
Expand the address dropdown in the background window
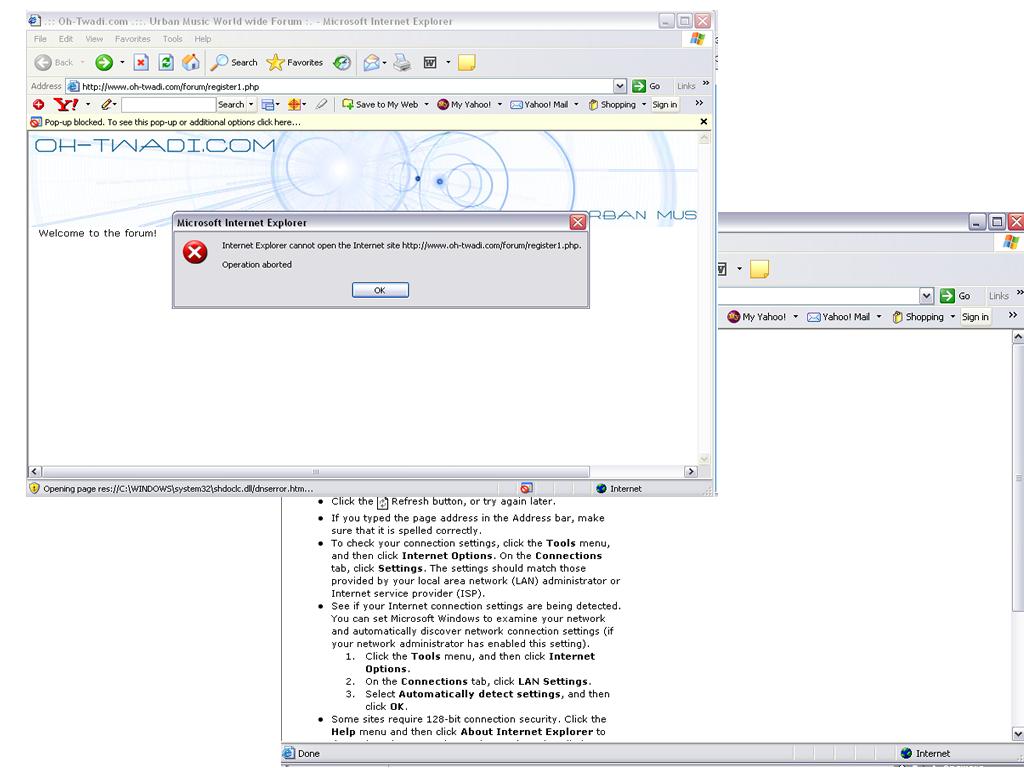(927, 296)
